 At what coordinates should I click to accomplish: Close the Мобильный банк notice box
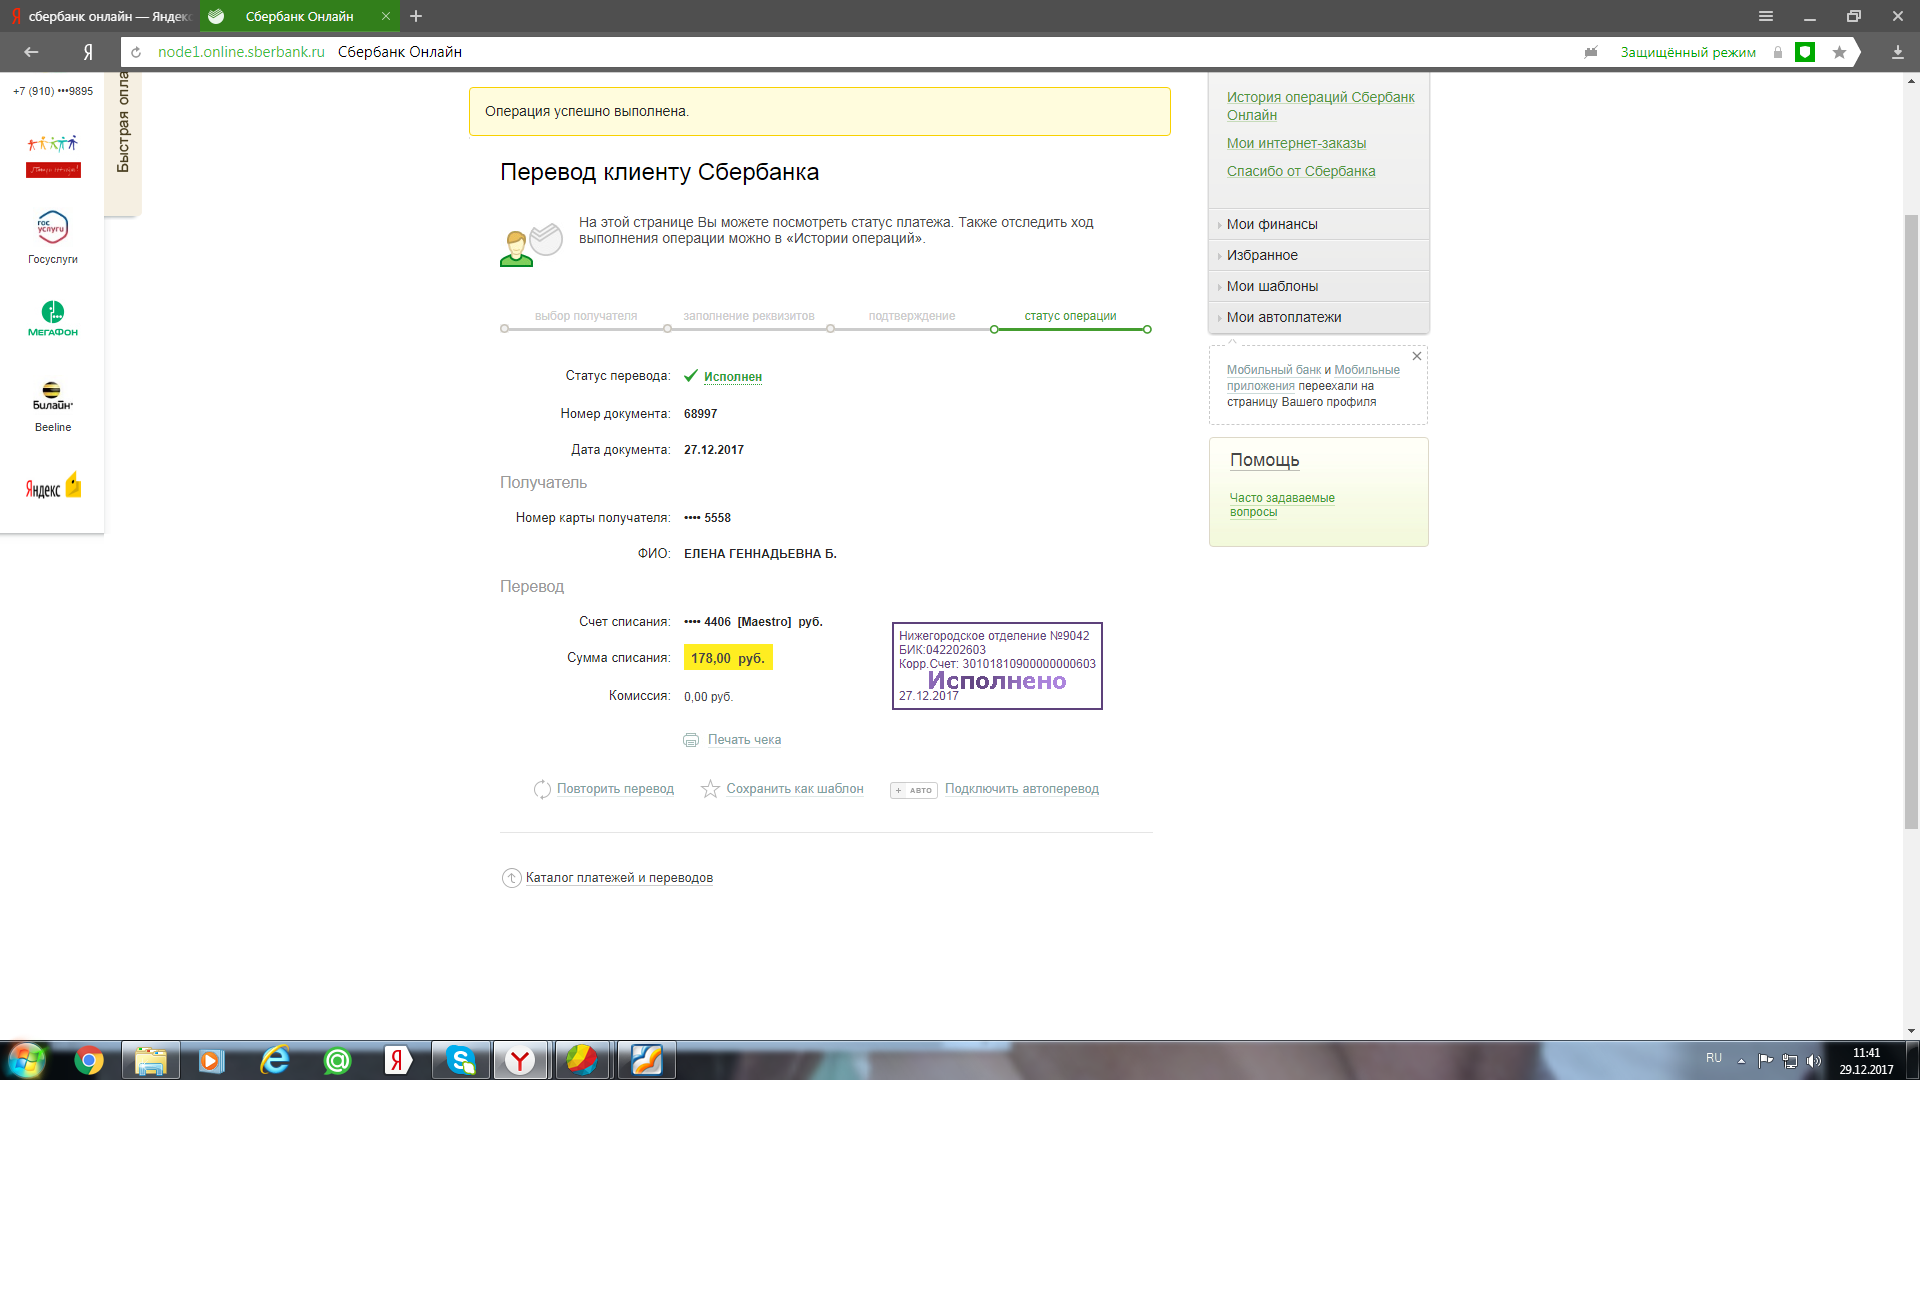coord(1416,356)
